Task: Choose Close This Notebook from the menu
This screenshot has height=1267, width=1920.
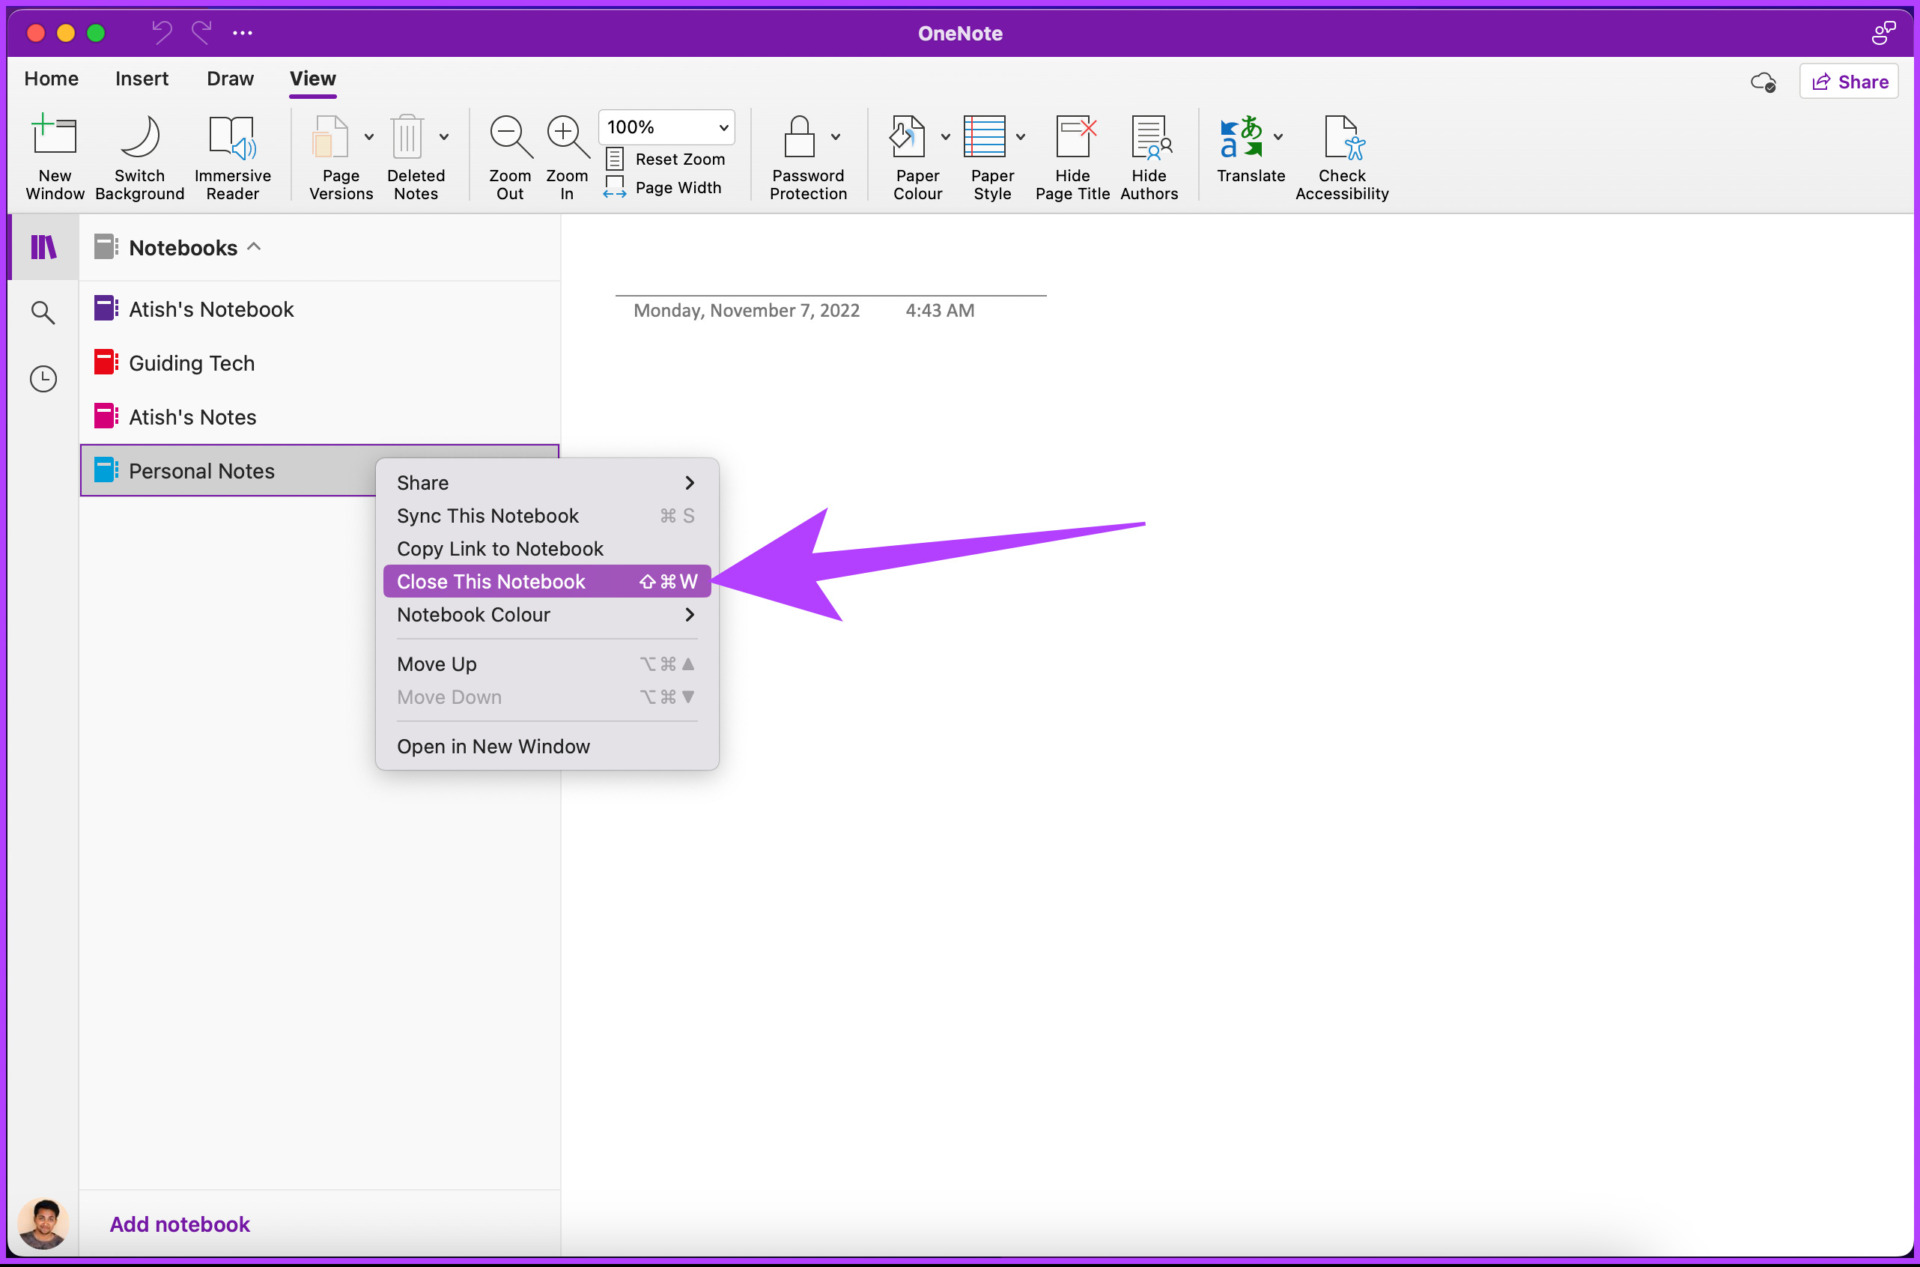Action: pos(490,581)
